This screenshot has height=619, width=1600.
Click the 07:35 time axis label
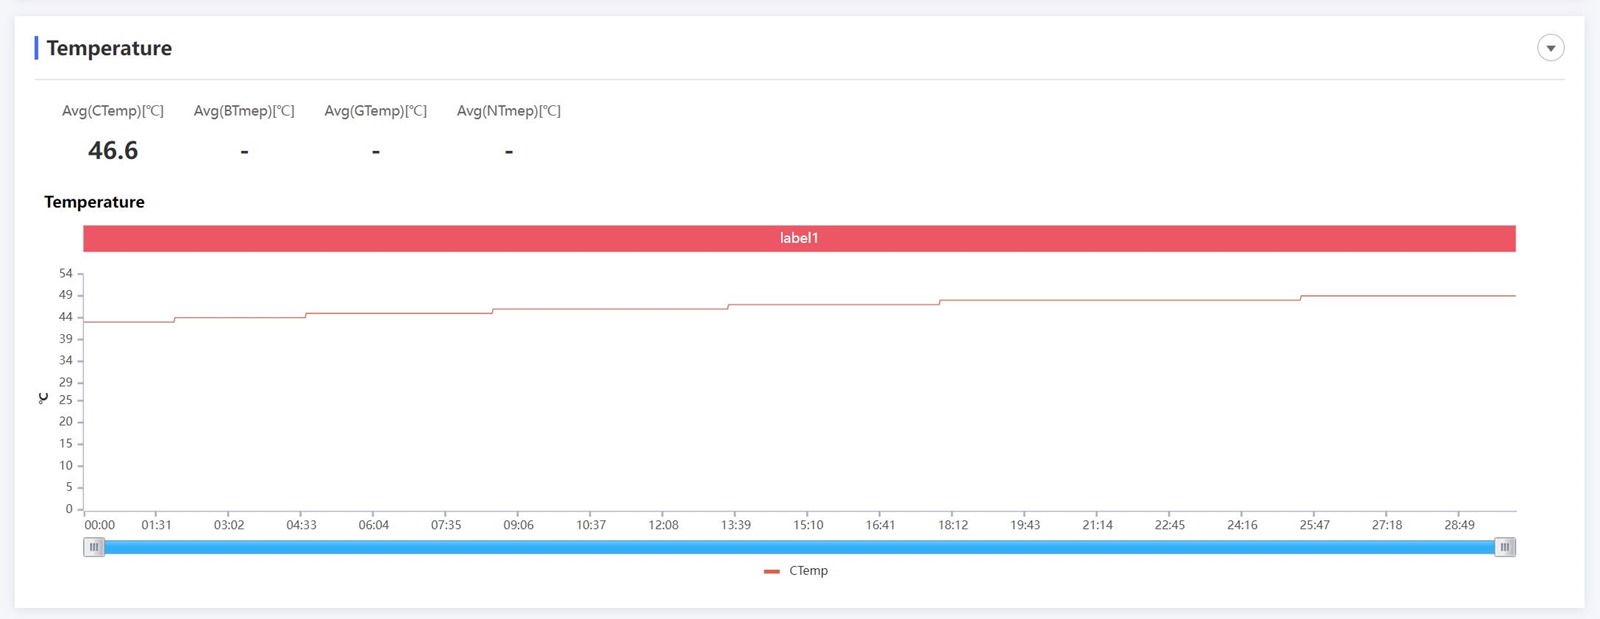[446, 525]
